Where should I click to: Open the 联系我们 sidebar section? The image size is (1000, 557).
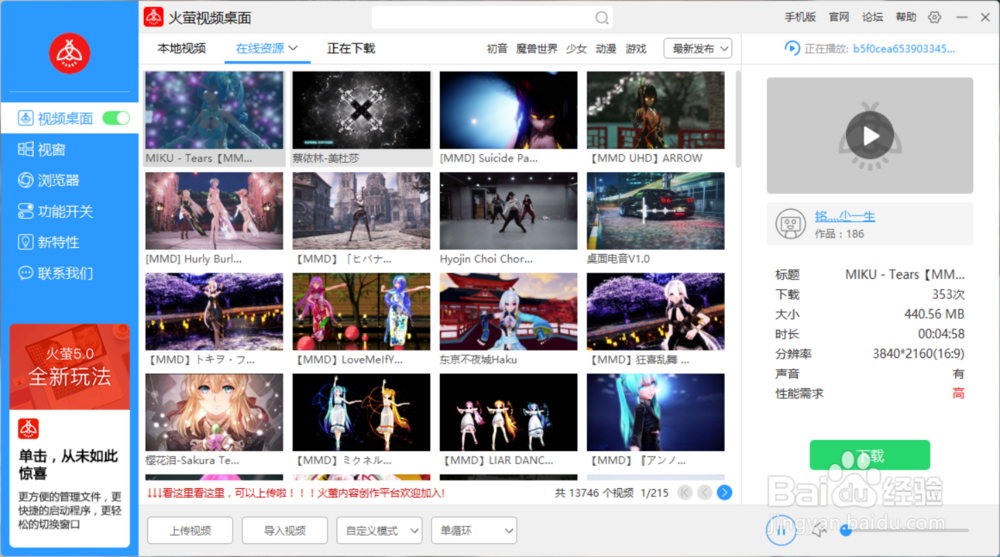click(x=55, y=273)
